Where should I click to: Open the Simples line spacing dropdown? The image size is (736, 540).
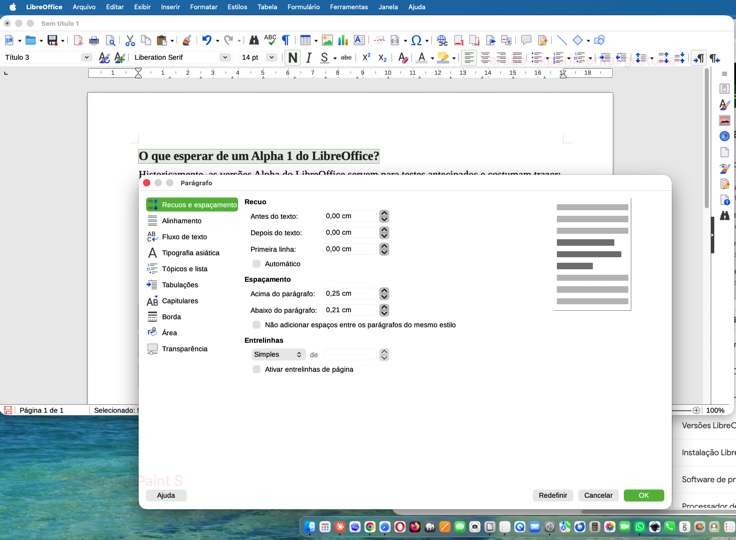tap(278, 355)
